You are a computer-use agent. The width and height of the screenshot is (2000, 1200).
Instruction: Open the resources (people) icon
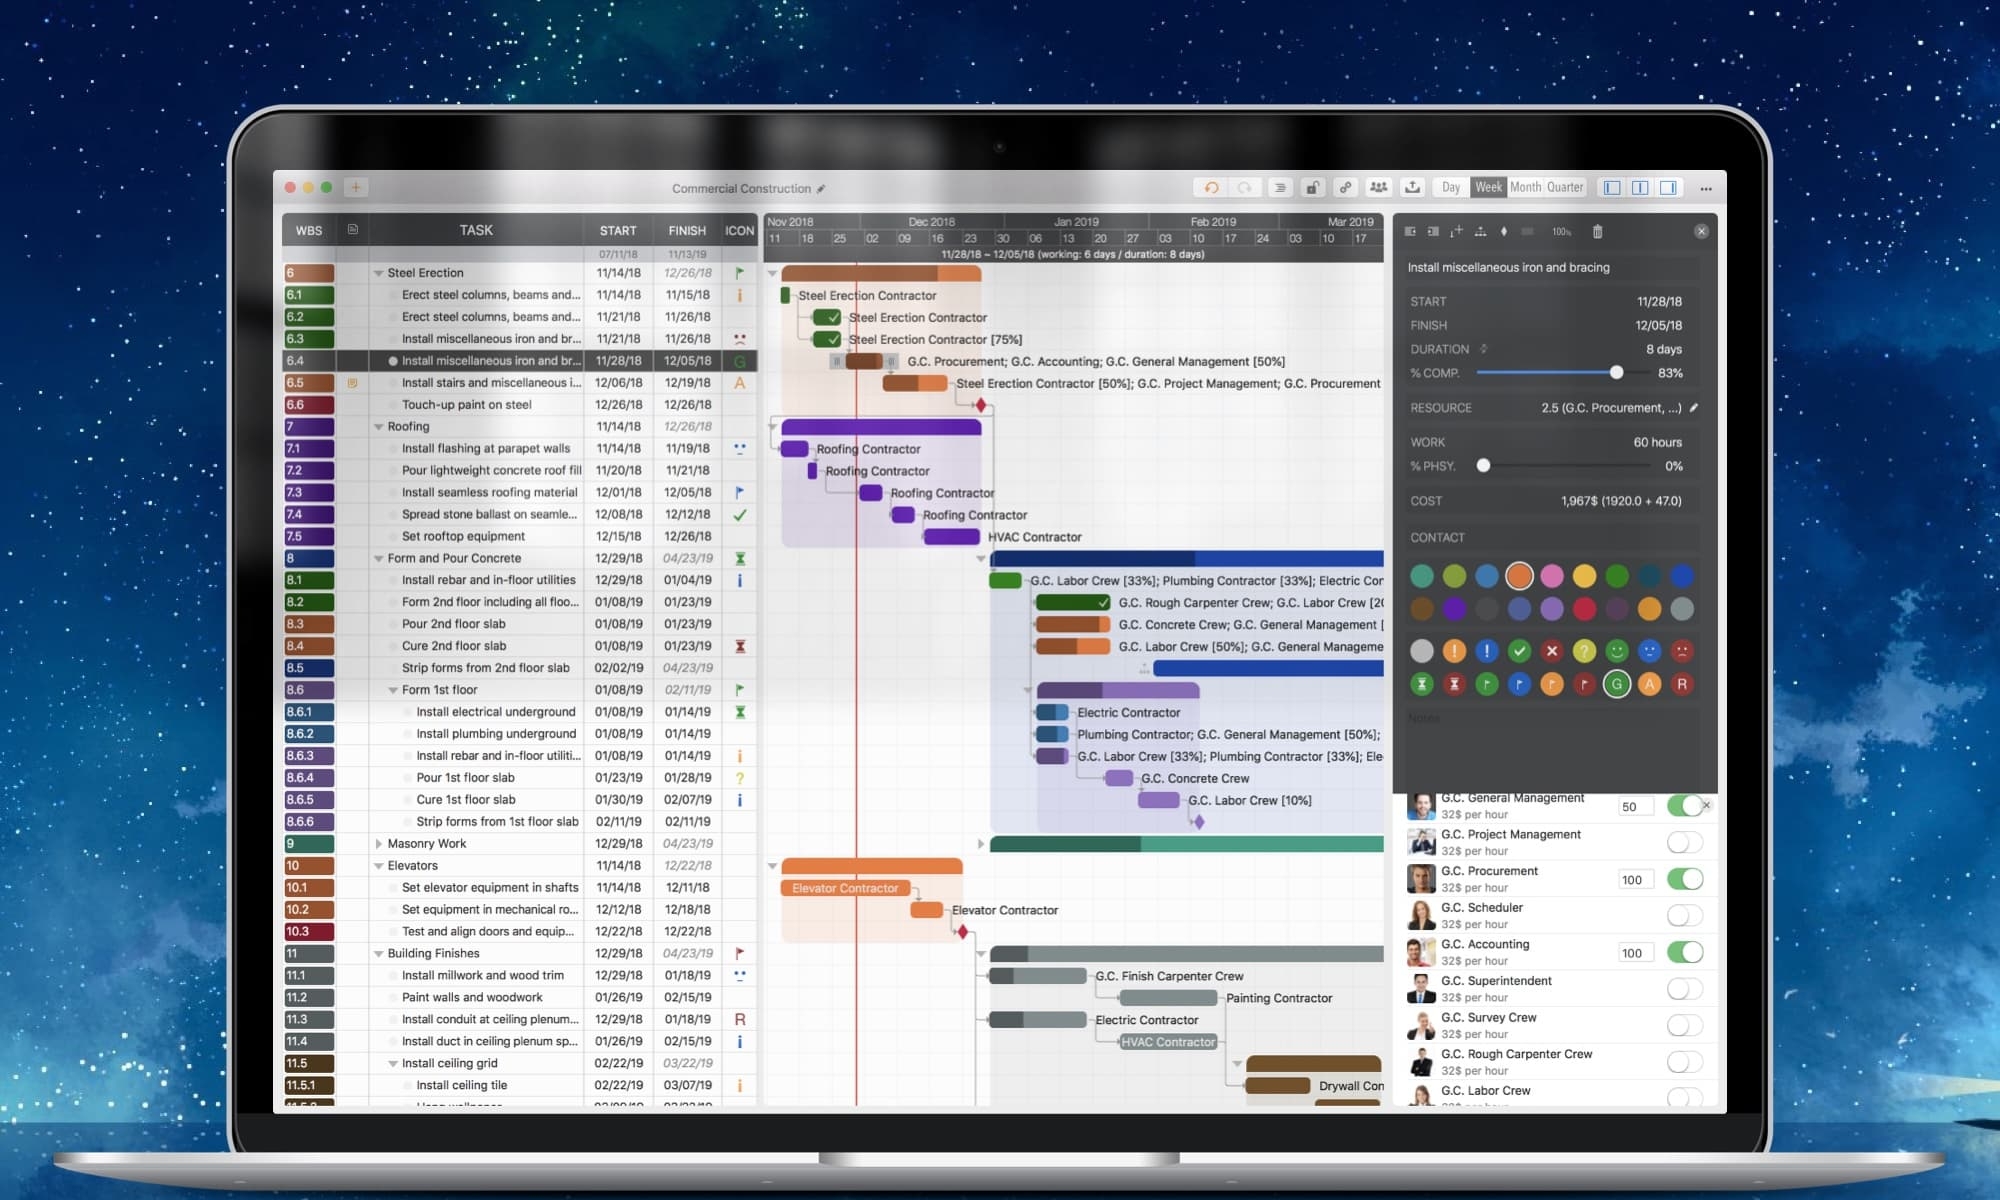[x=1379, y=187]
